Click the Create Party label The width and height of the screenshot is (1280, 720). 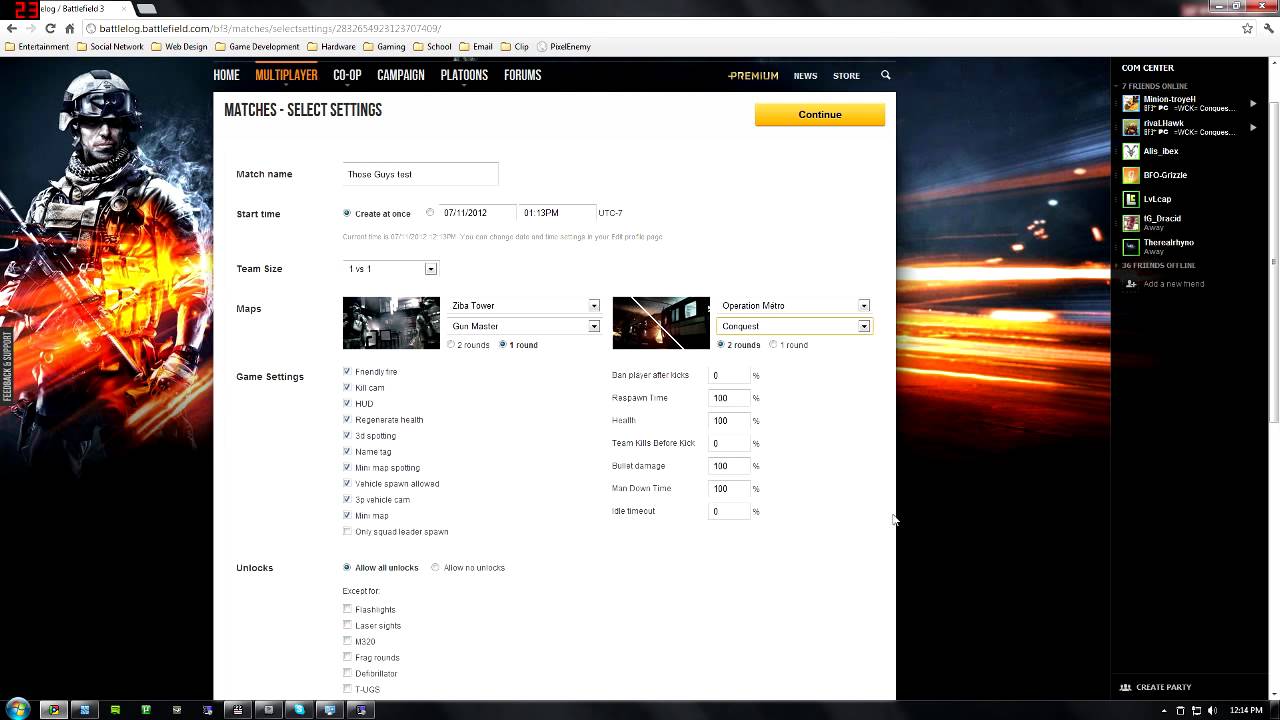(x=1163, y=687)
